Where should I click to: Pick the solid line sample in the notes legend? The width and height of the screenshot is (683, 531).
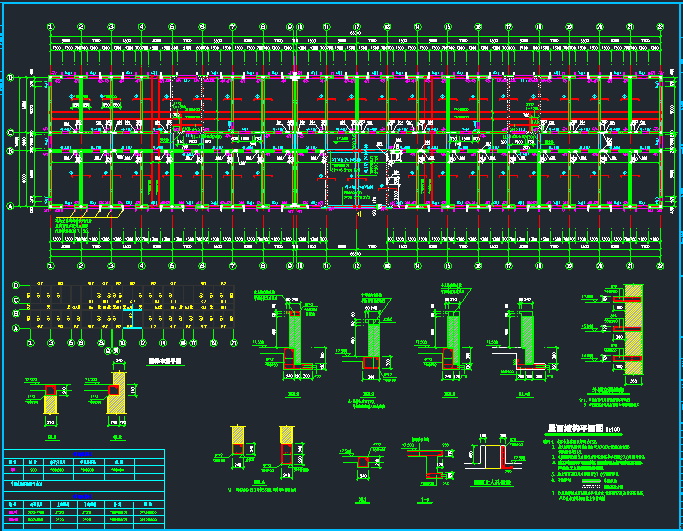(x=592, y=480)
